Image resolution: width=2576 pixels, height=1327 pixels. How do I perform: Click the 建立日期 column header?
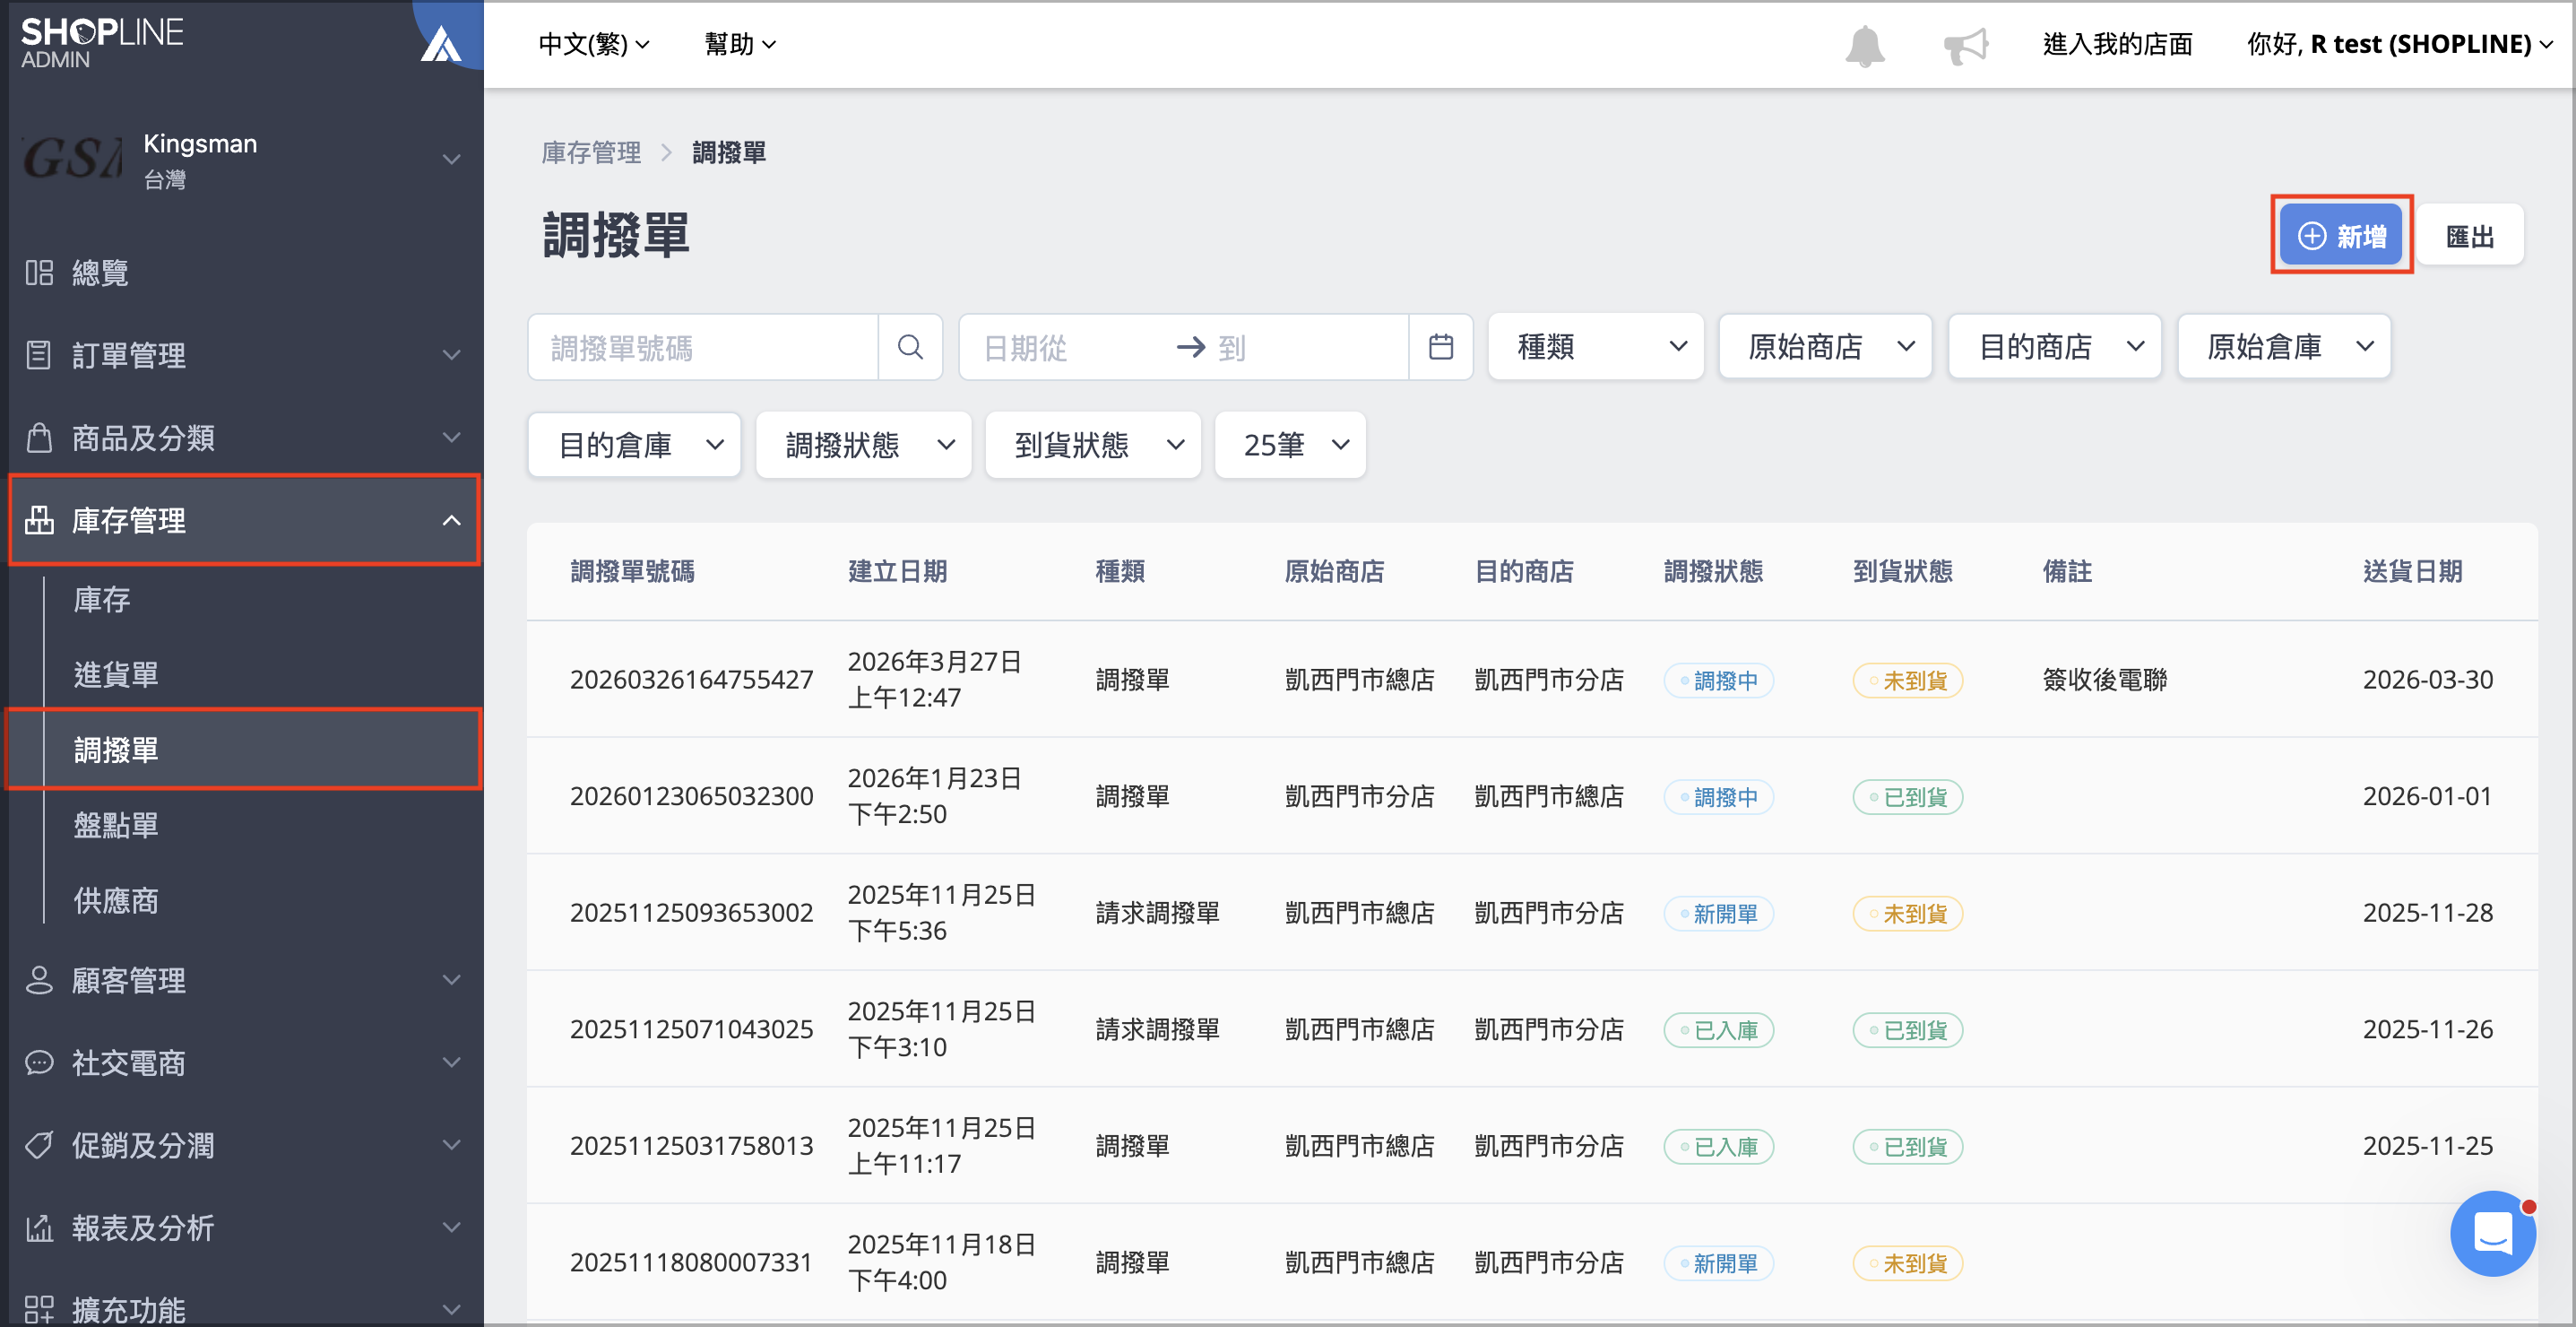(x=897, y=571)
